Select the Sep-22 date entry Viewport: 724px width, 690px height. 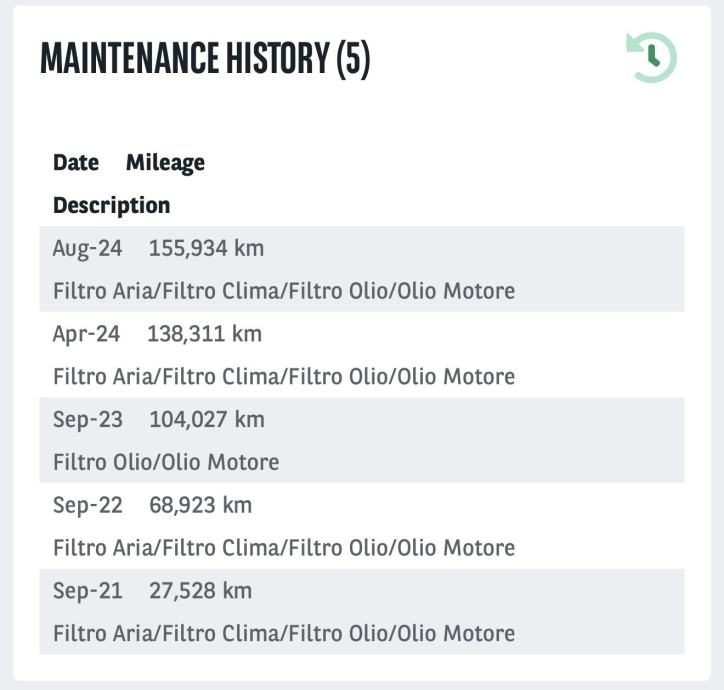click(x=88, y=506)
